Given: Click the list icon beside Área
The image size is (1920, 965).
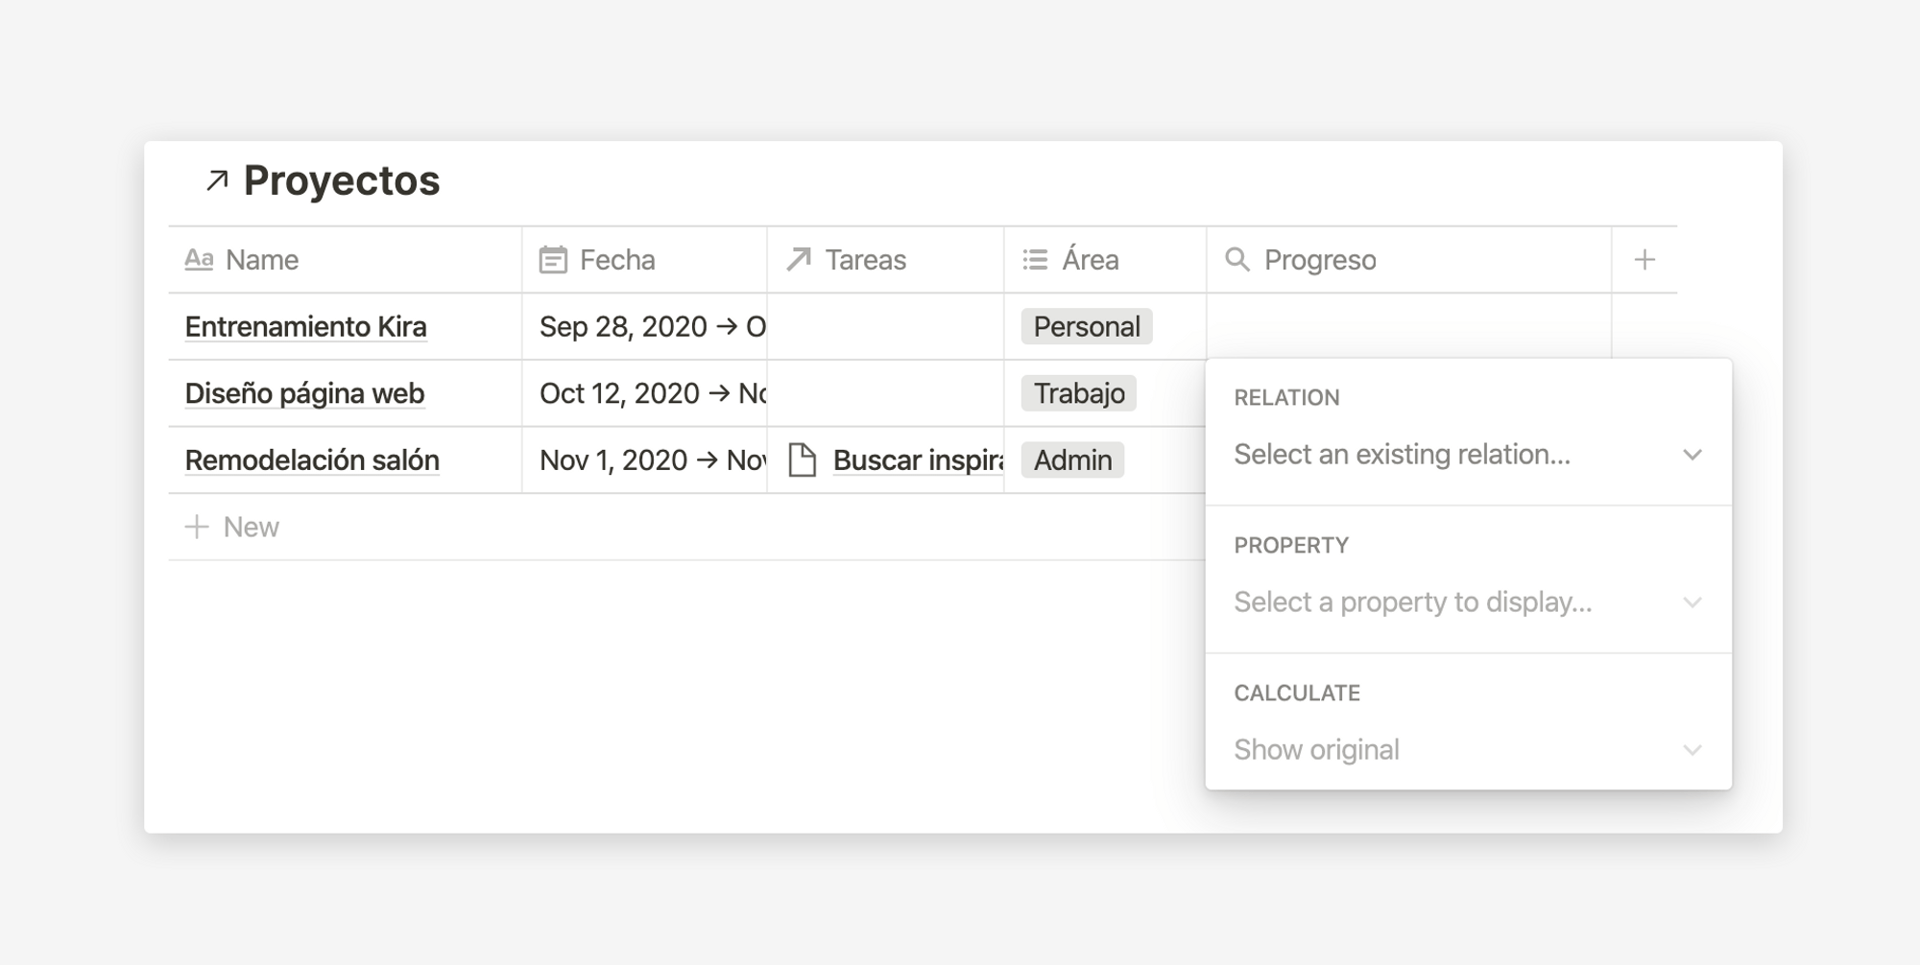Looking at the screenshot, I should point(1033,259).
